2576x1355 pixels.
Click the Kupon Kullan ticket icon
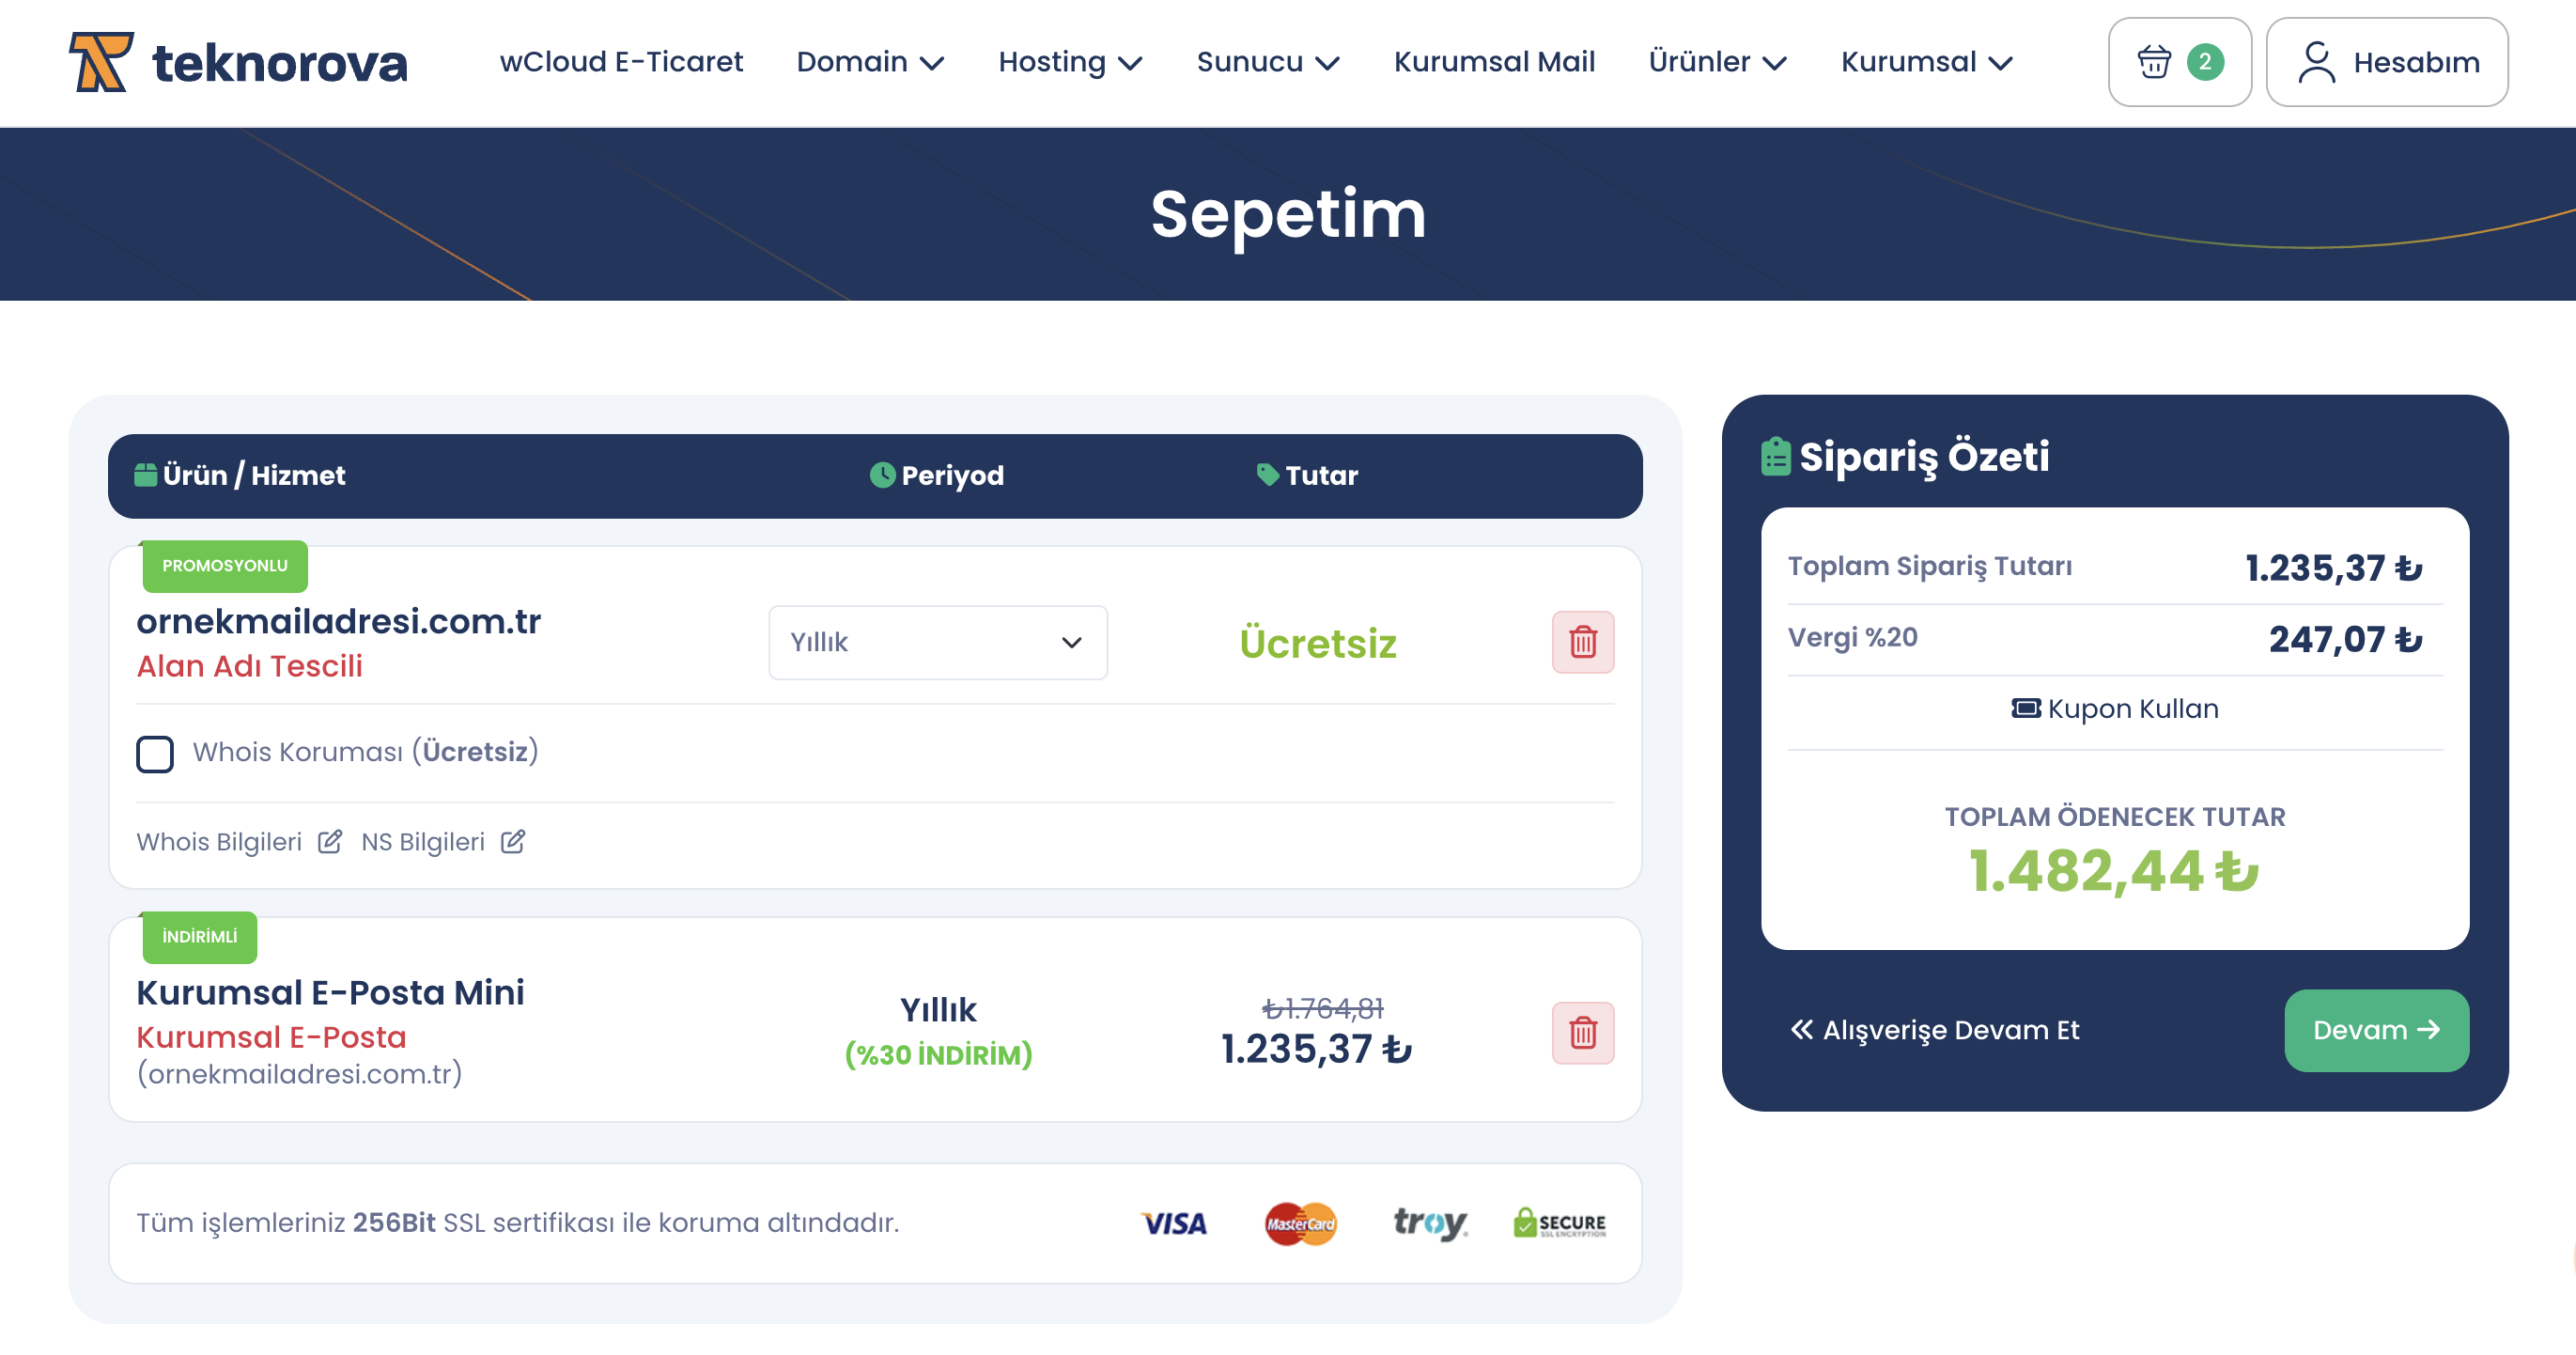(x=2026, y=708)
